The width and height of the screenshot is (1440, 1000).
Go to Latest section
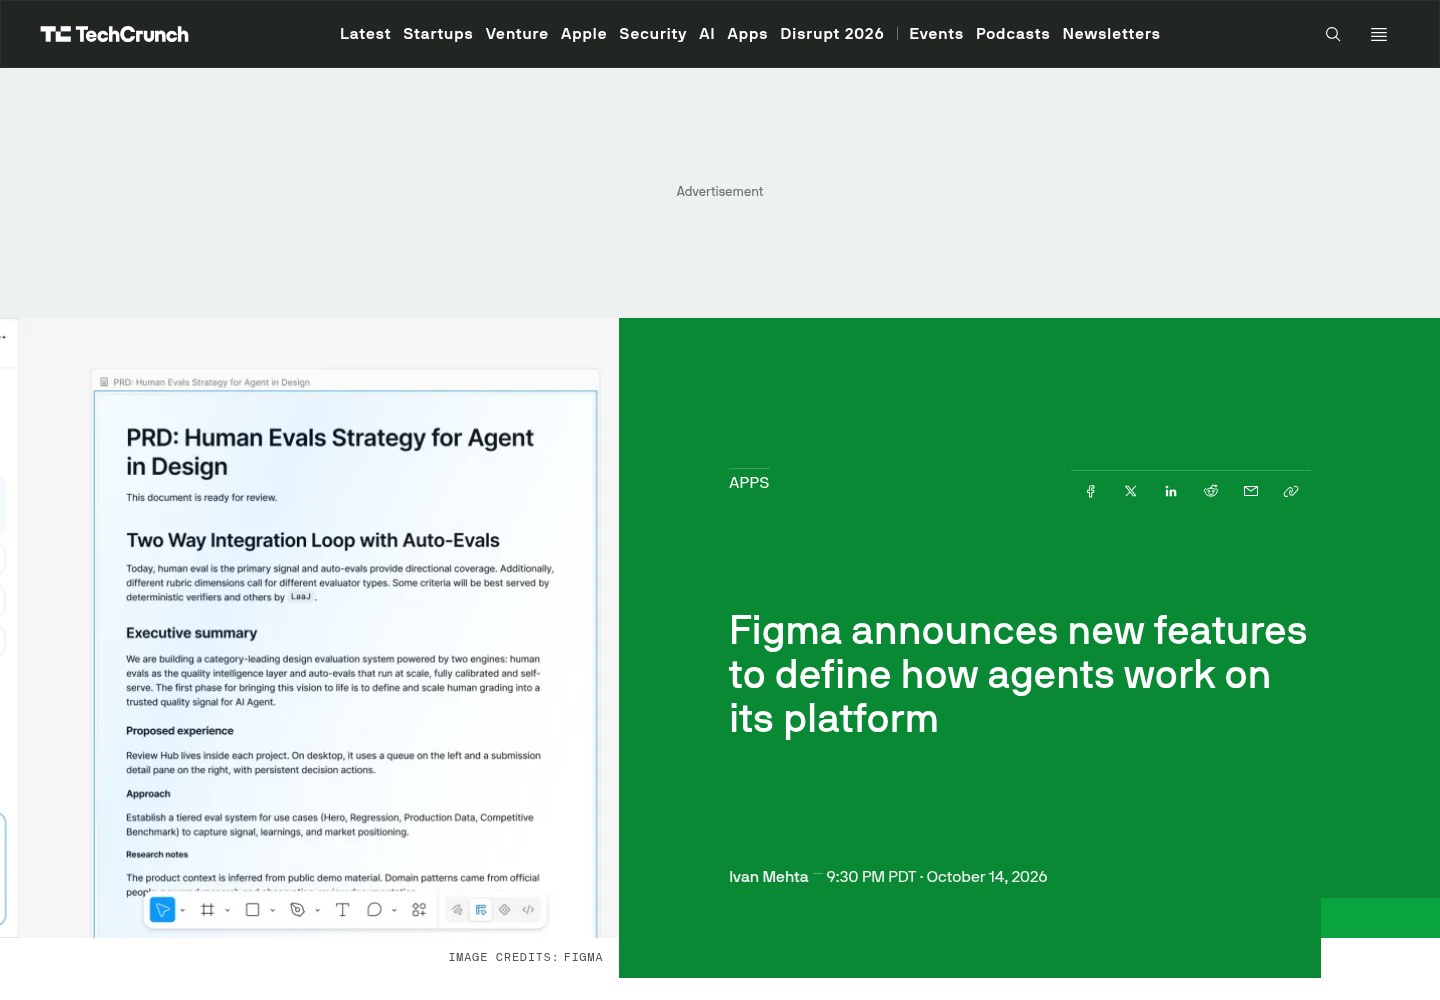point(365,34)
